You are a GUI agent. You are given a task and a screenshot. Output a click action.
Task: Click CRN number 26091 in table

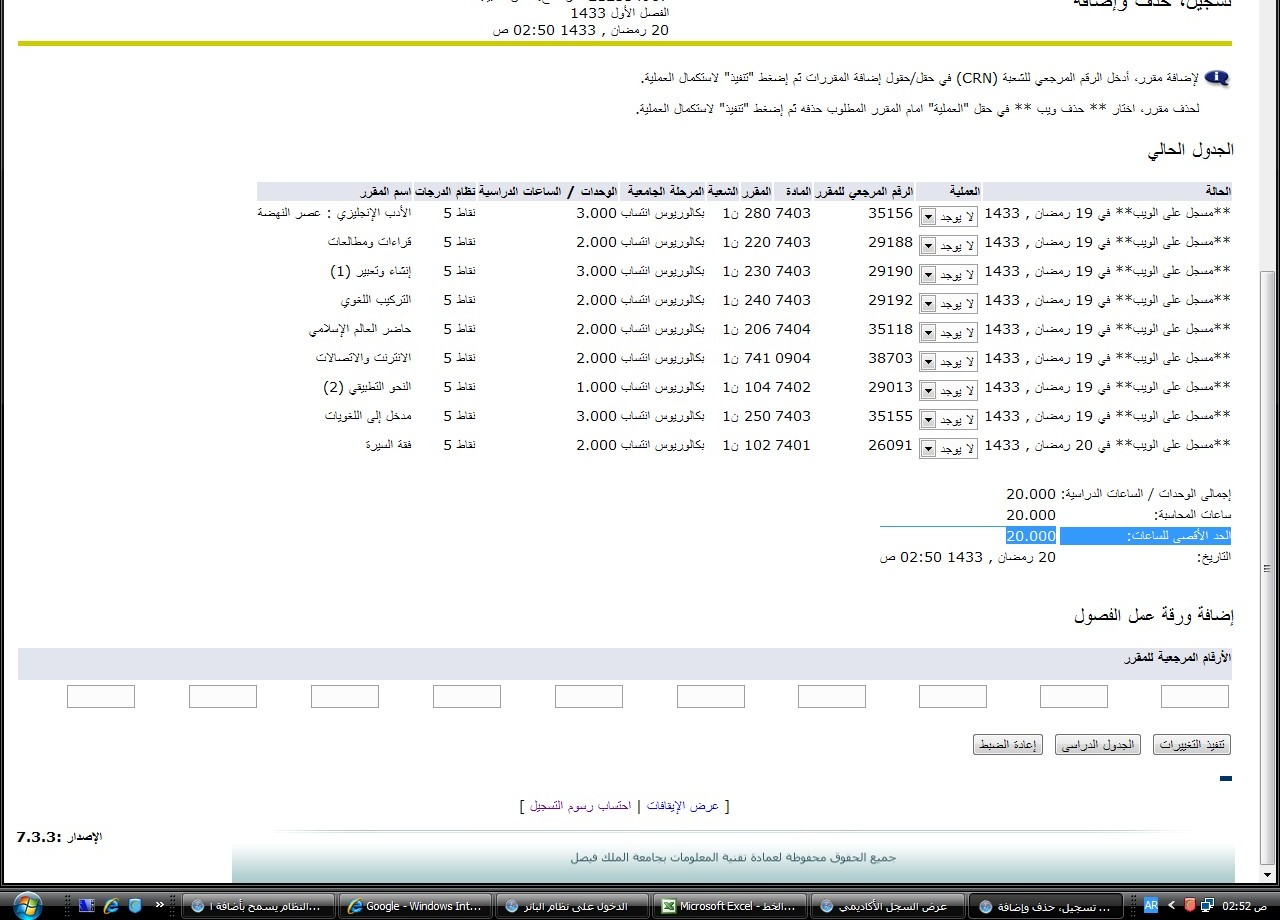tap(890, 445)
